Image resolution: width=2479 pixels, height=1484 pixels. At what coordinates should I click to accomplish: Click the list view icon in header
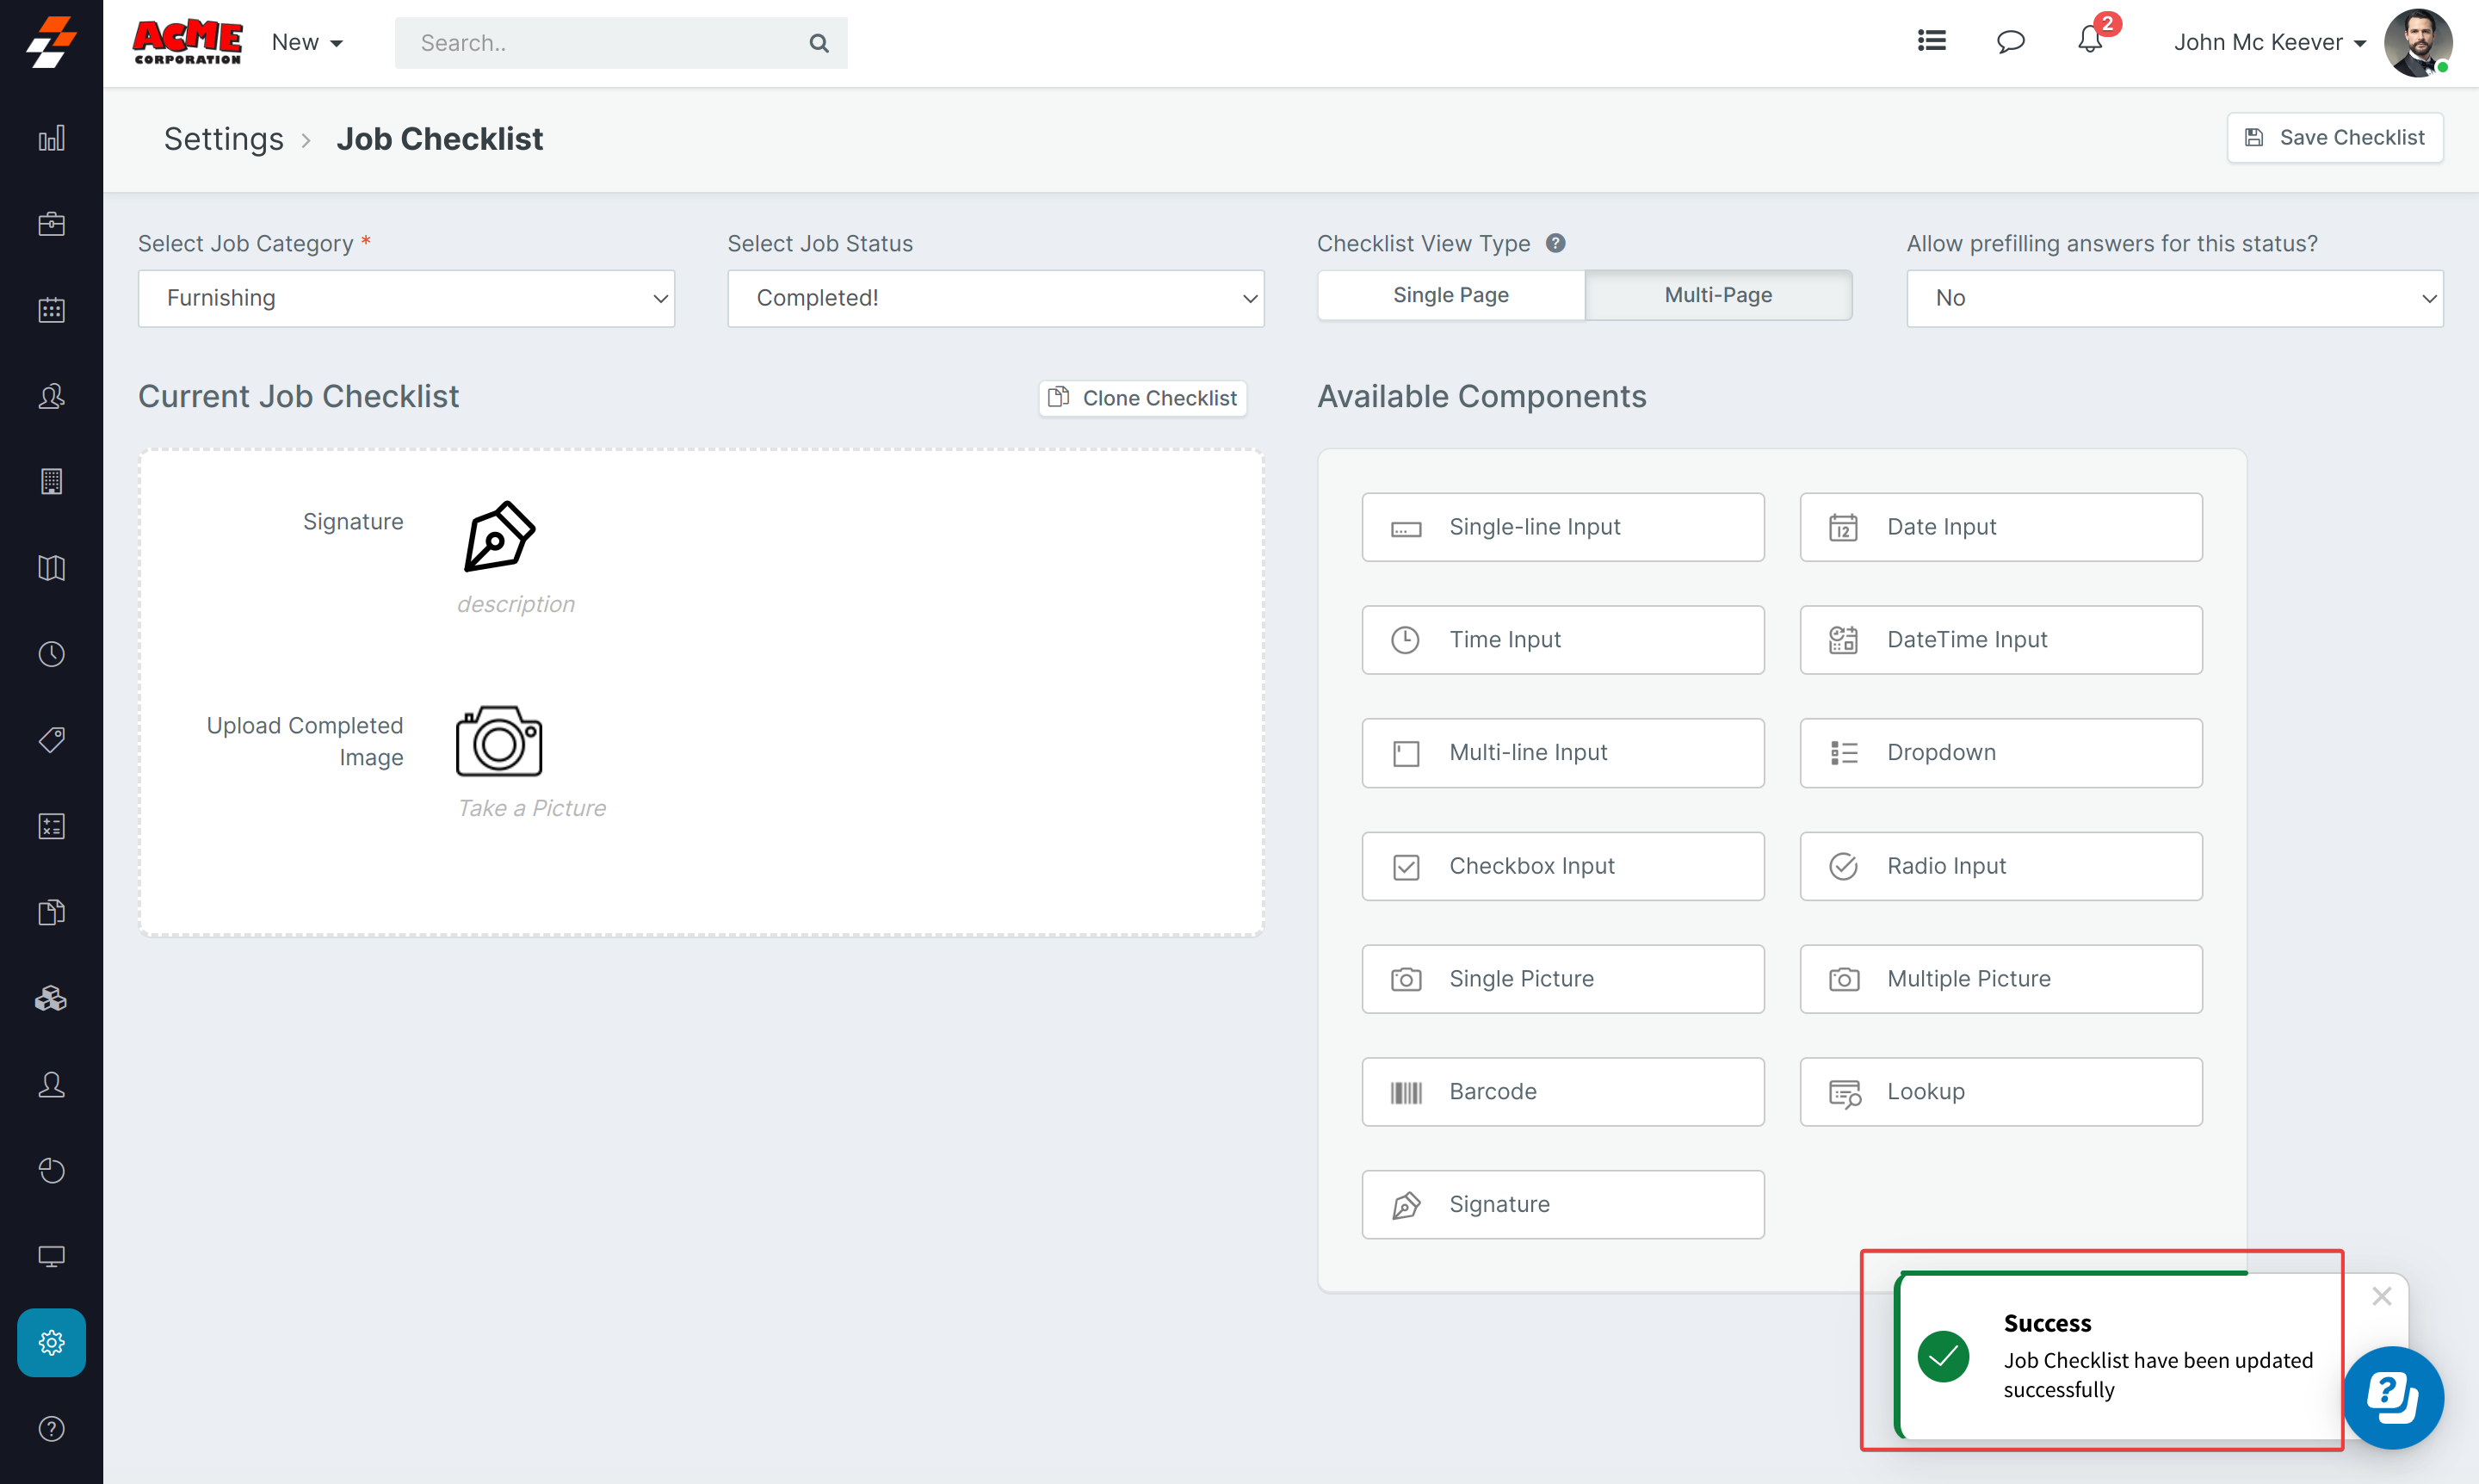1931,41
